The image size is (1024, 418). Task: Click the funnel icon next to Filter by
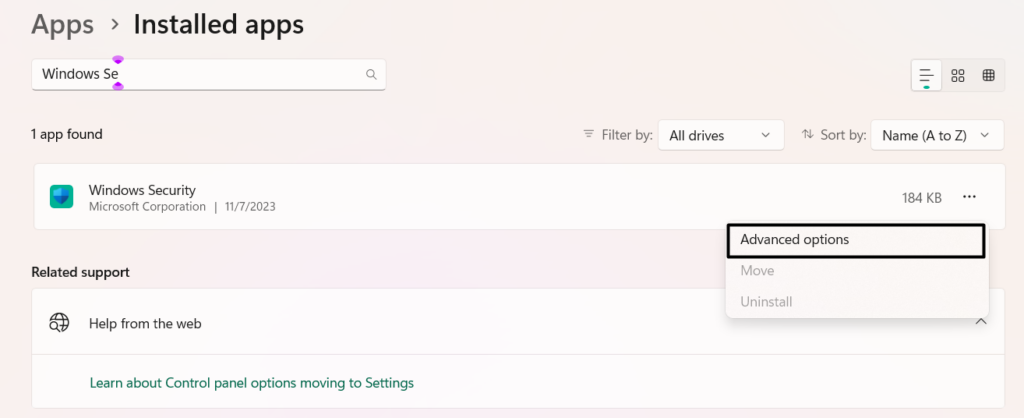click(589, 134)
